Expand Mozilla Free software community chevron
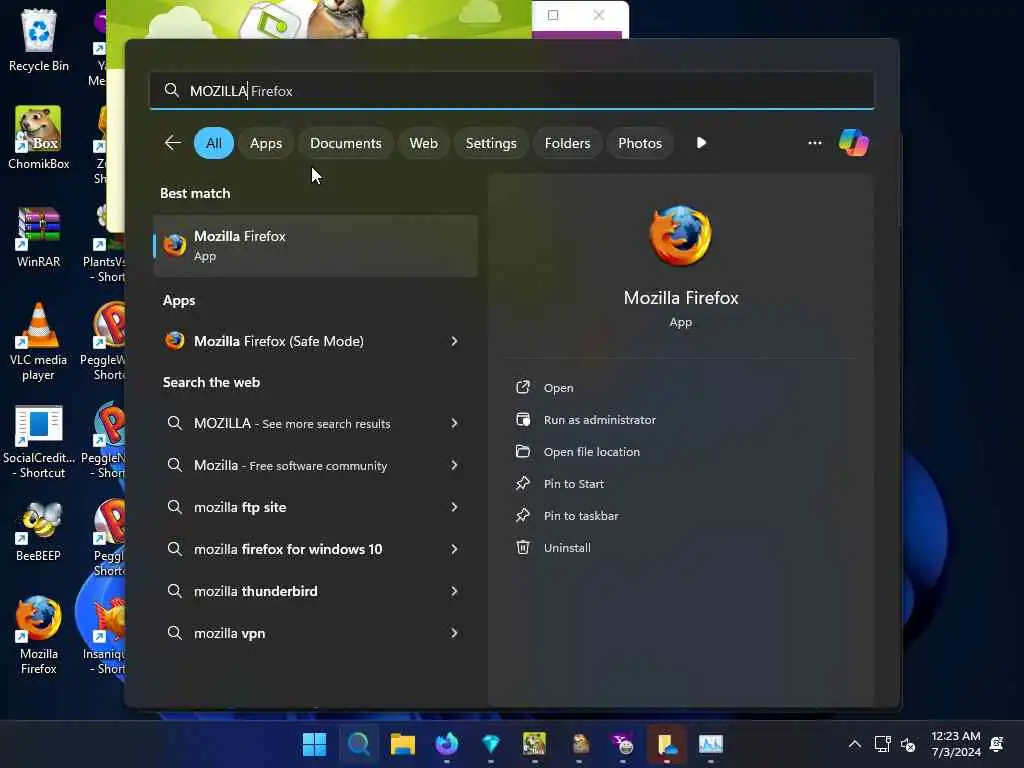The width and height of the screenshot is (1024, 768). [x=454, y=465]
